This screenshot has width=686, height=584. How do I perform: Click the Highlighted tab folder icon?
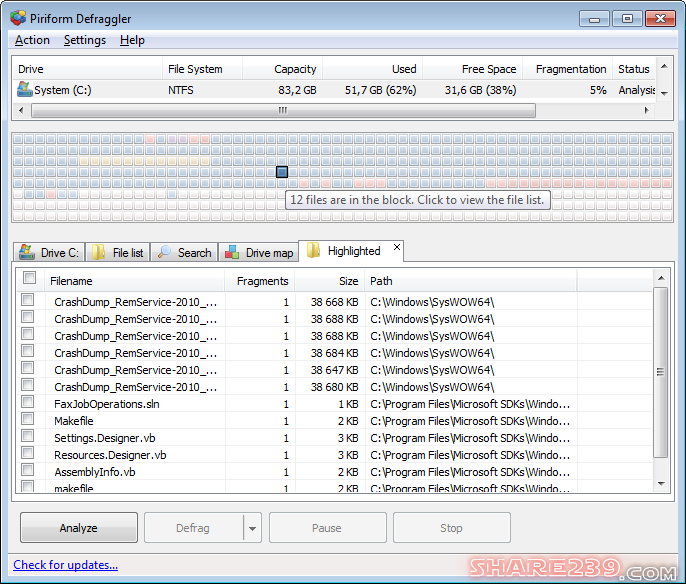(313, 250)
